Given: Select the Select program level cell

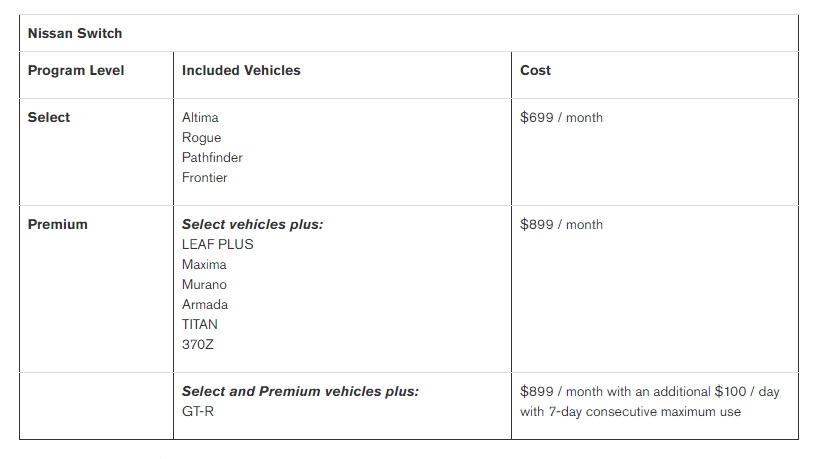Looking at the screenshot, I should (49, 117).
